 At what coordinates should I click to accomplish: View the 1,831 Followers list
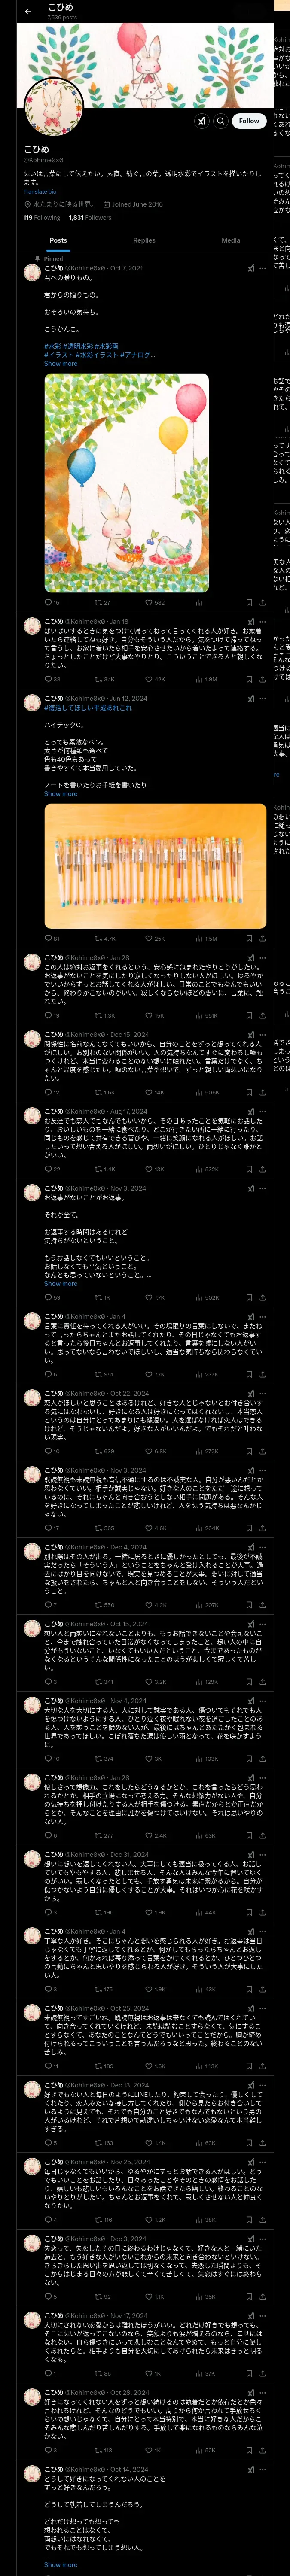[x=90, y=217]
